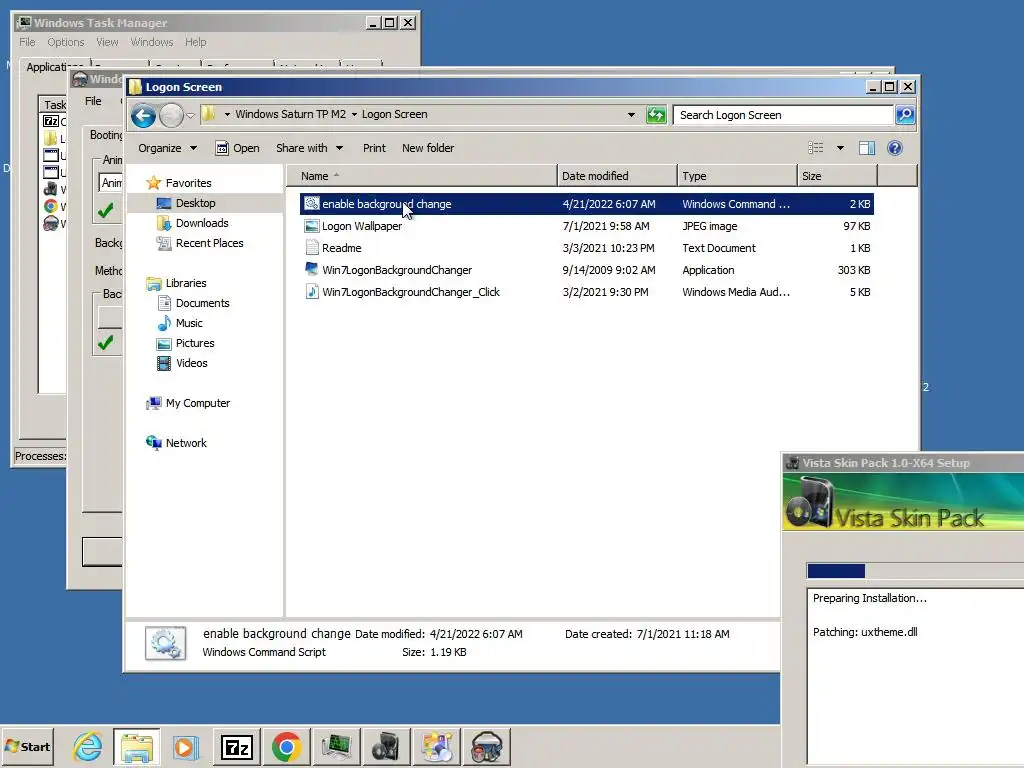Select the Readme text document icon

pos(312,248)
